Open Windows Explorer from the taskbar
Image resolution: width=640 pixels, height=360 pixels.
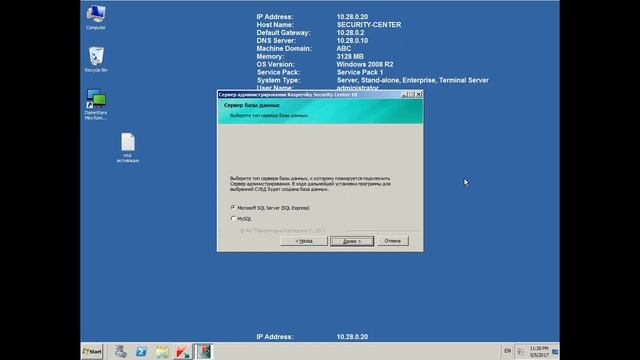[162, 351]
